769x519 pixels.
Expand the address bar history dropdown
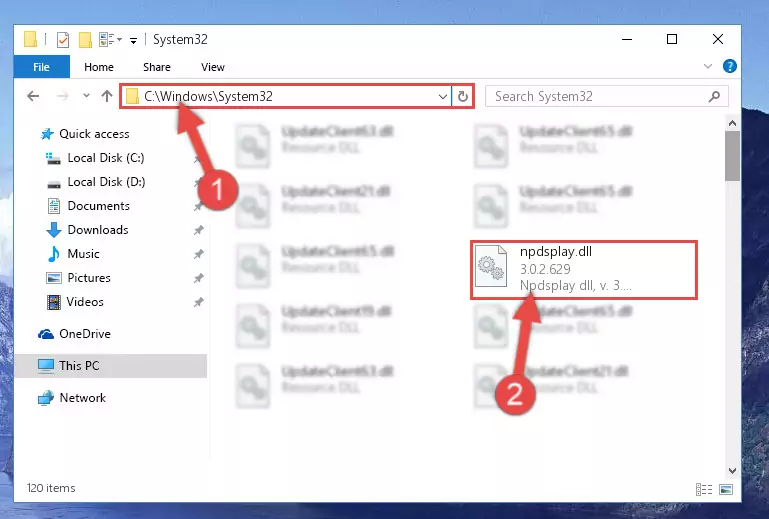[x=442, y=96]
